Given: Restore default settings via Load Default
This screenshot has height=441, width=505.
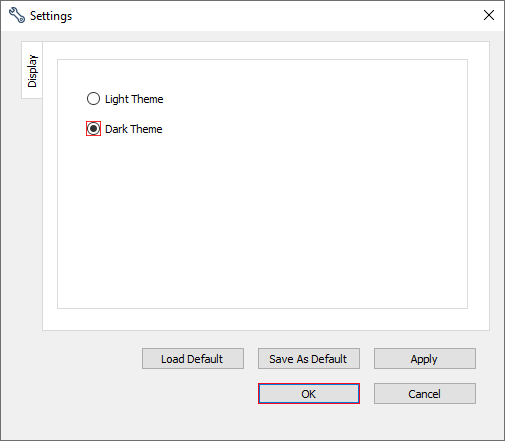Looking at the screenshot, I should 193,359.
